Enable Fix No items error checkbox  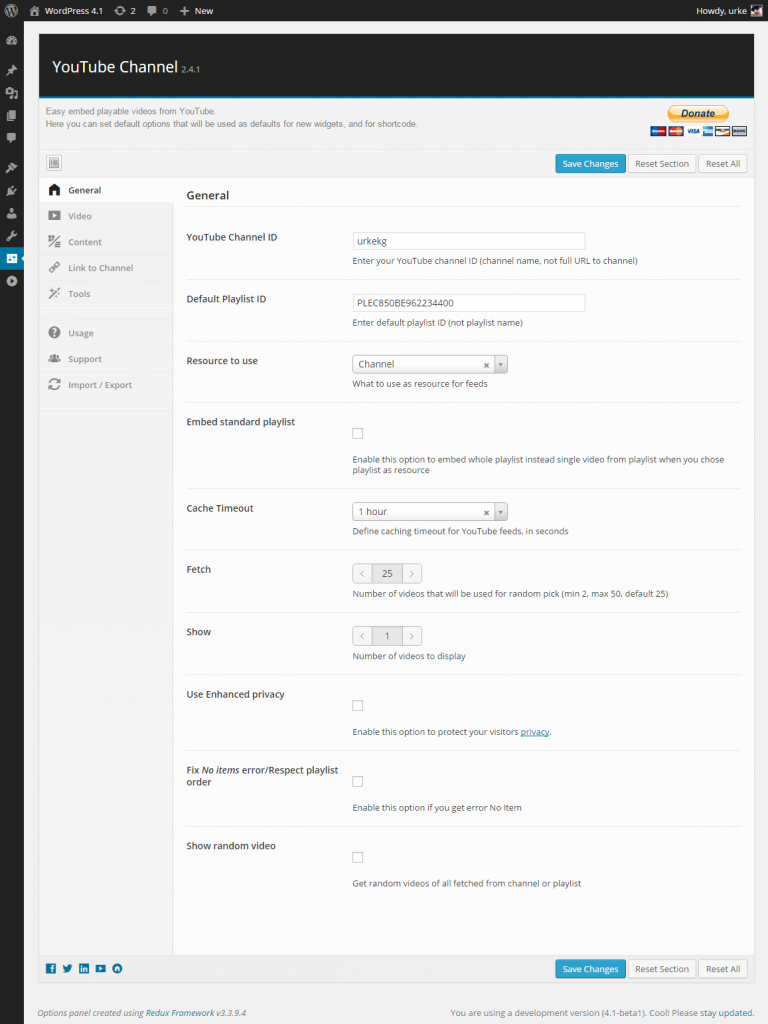tap(358, 782)
